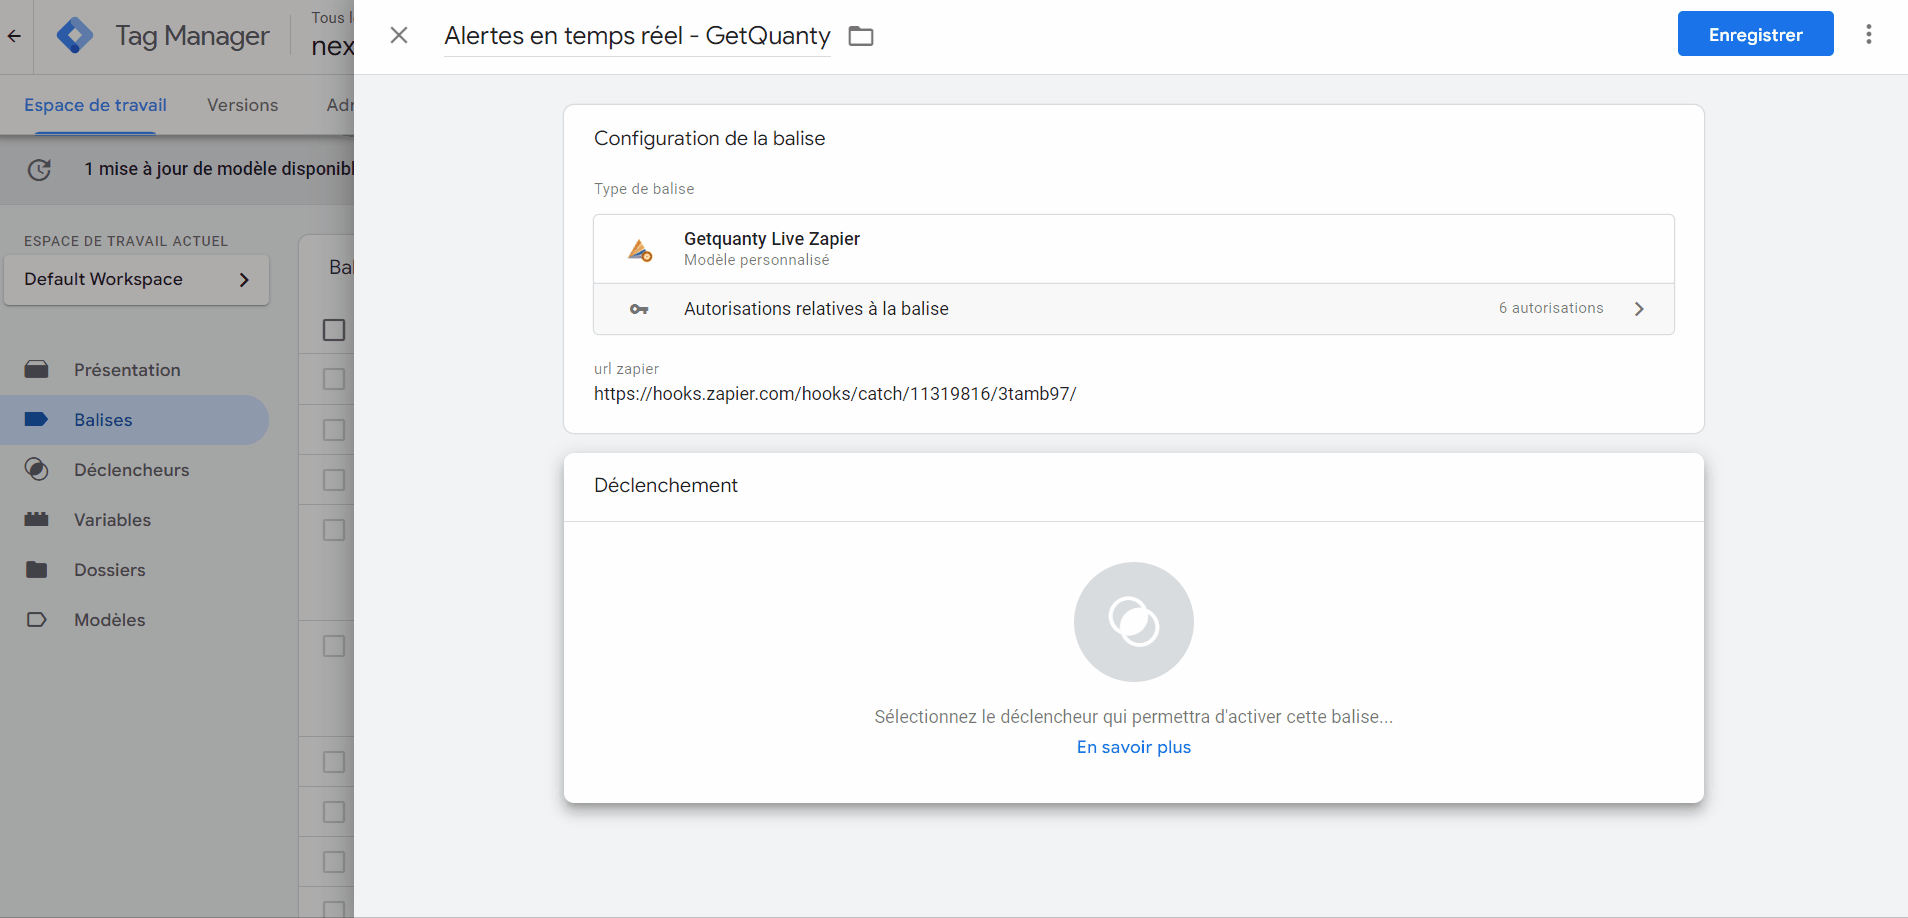The image size is (1908, 918).
Task: Click the 6 autorisations label
Action: coord(1550,308)
